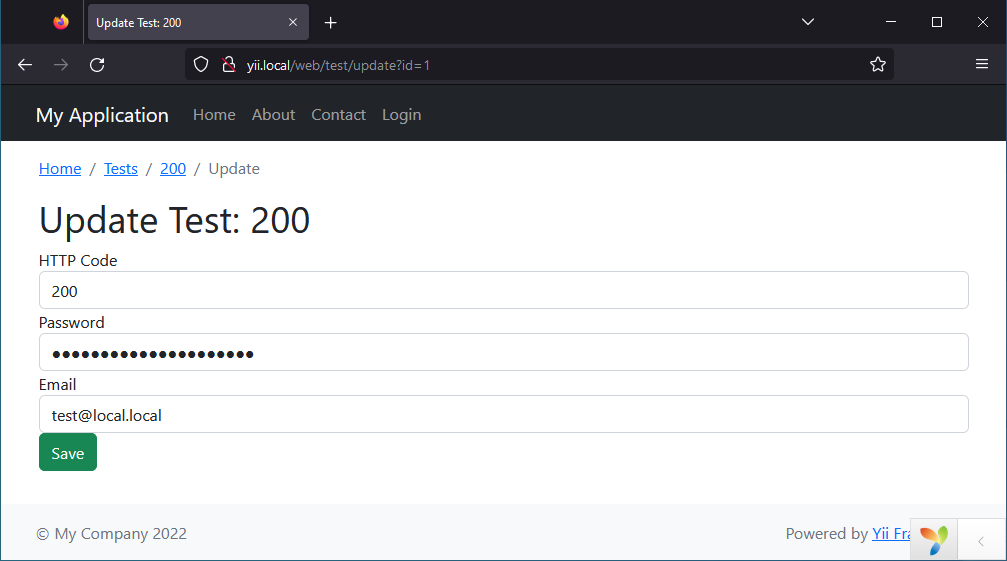Go back using the browser back arrow
Screen dimensions: 1007x561
(25, 65)
